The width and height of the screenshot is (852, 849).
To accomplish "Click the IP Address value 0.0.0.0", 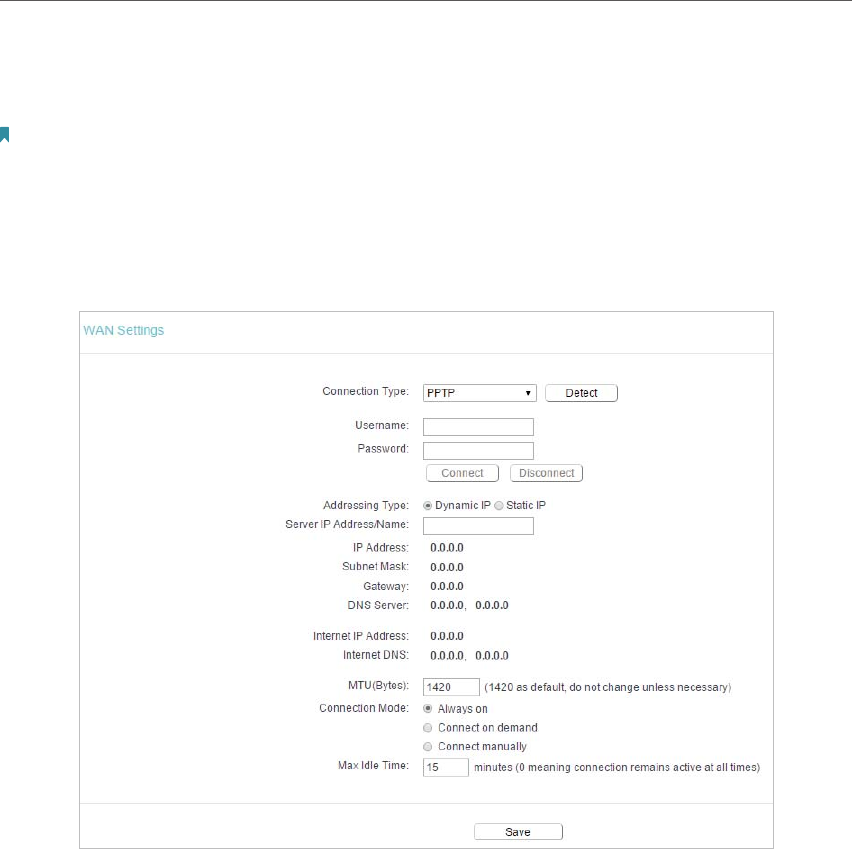I will pos(447,548).
